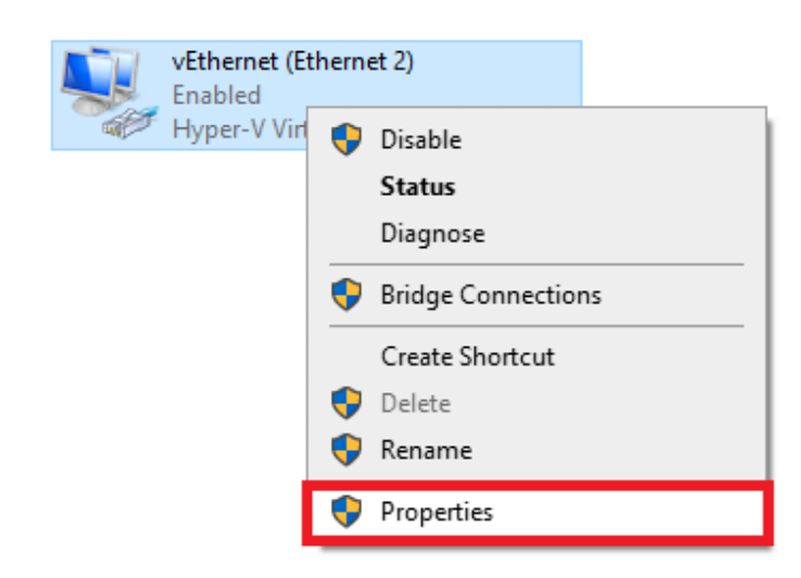
Task: Choose Disable from the context menu
Action: pyautogui.click(x=536, y=140)
